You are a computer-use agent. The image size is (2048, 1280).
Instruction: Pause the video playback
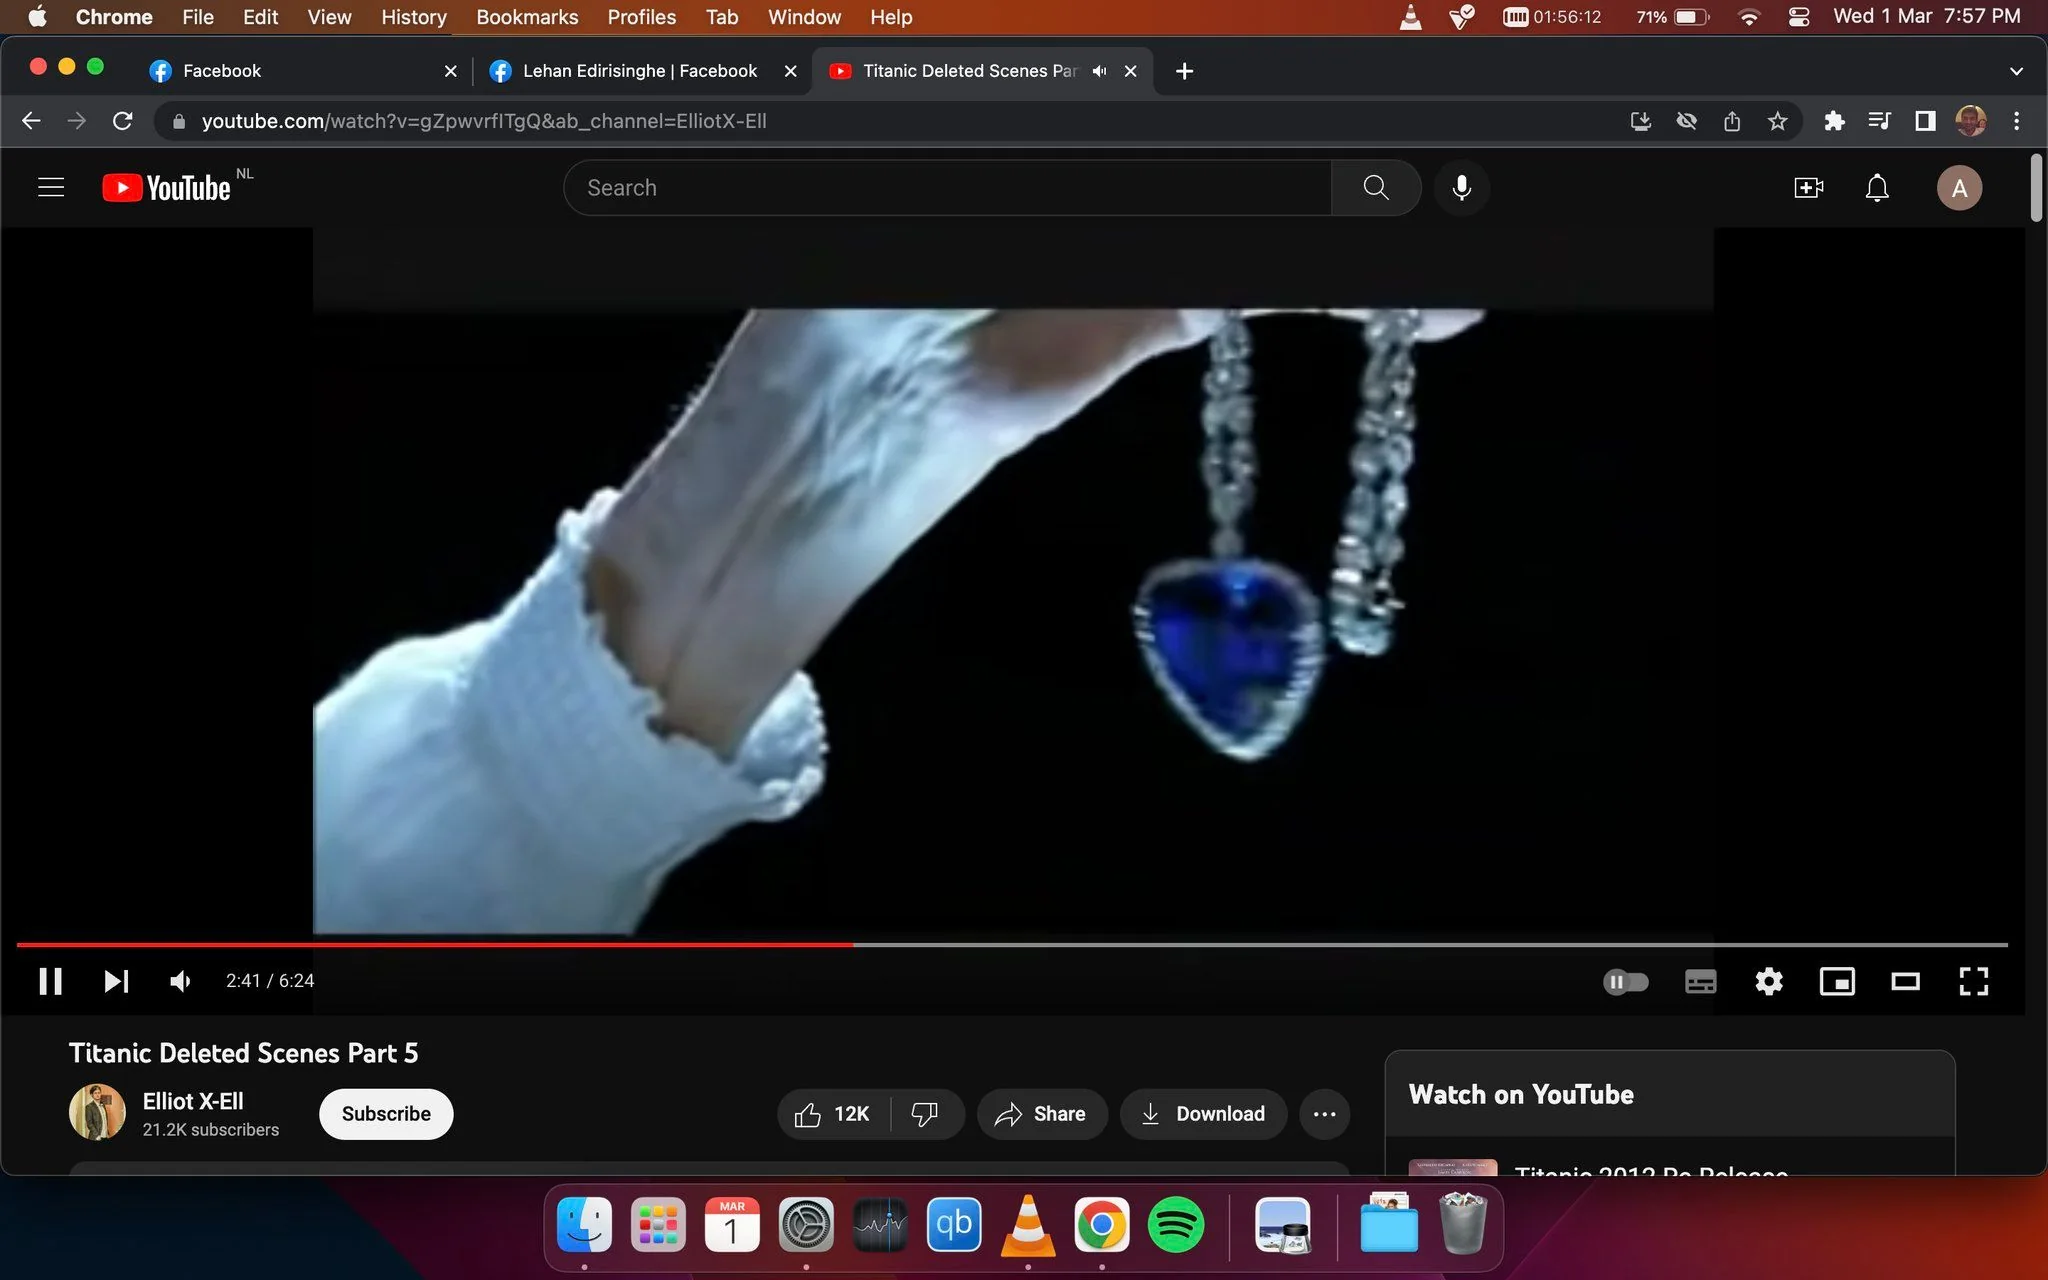50,981
